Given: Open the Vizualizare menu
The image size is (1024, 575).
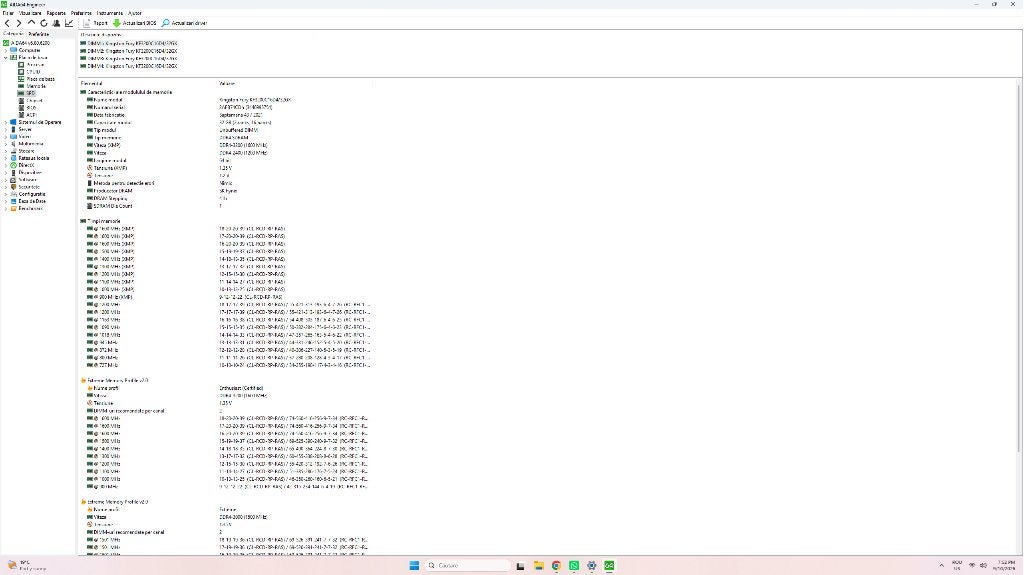Looking at the screenshot, I should click(30, 13).
